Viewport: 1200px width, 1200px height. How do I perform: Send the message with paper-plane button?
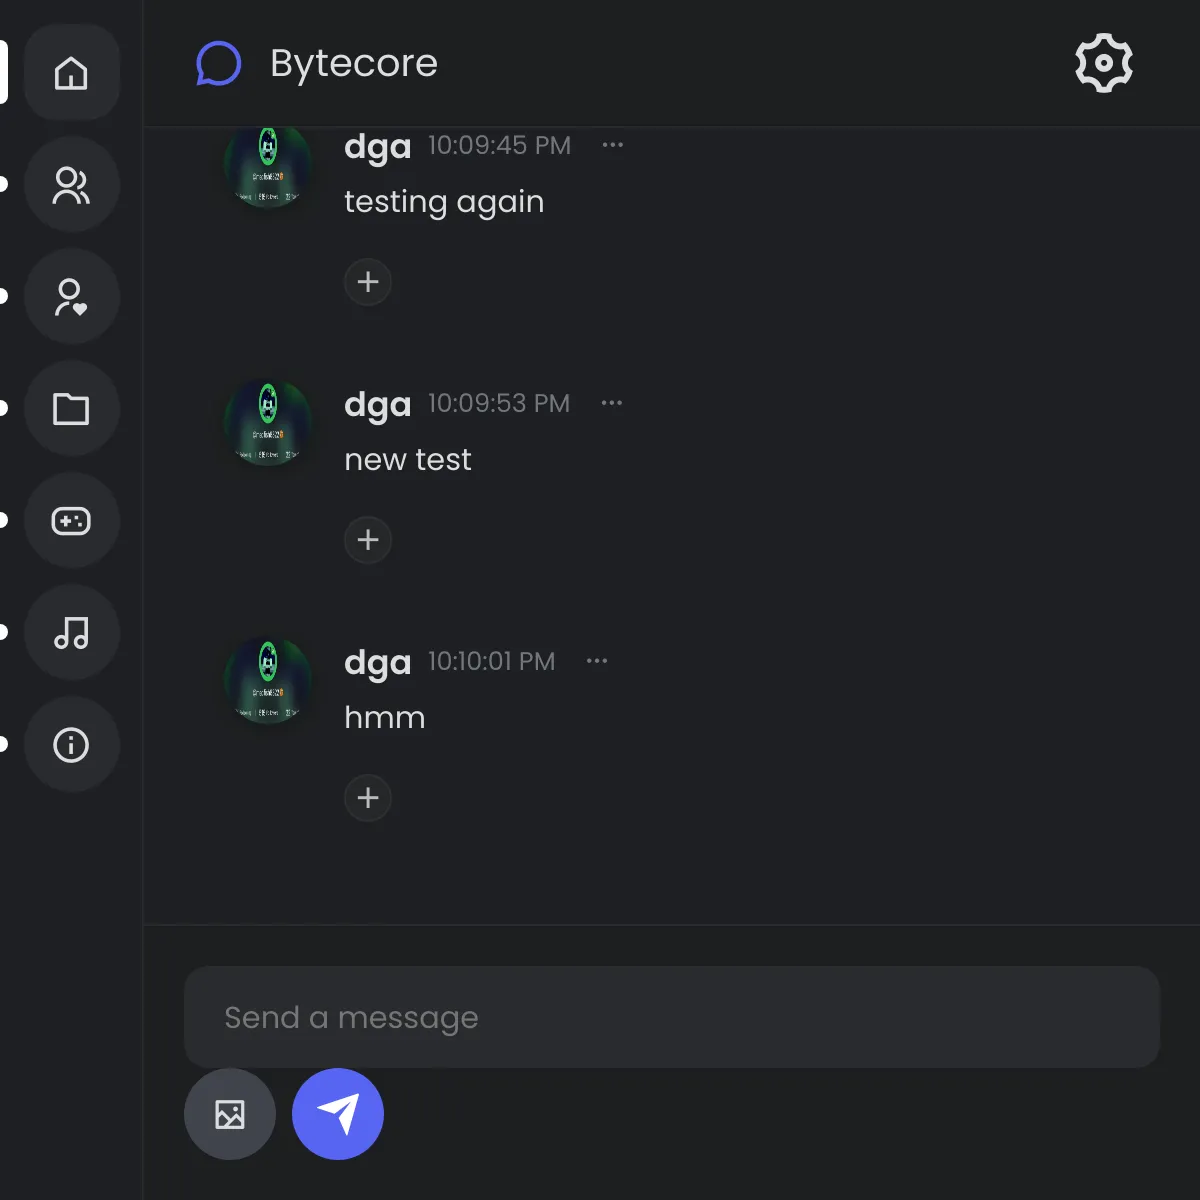pyautogui.click(x=338, y=1114)
